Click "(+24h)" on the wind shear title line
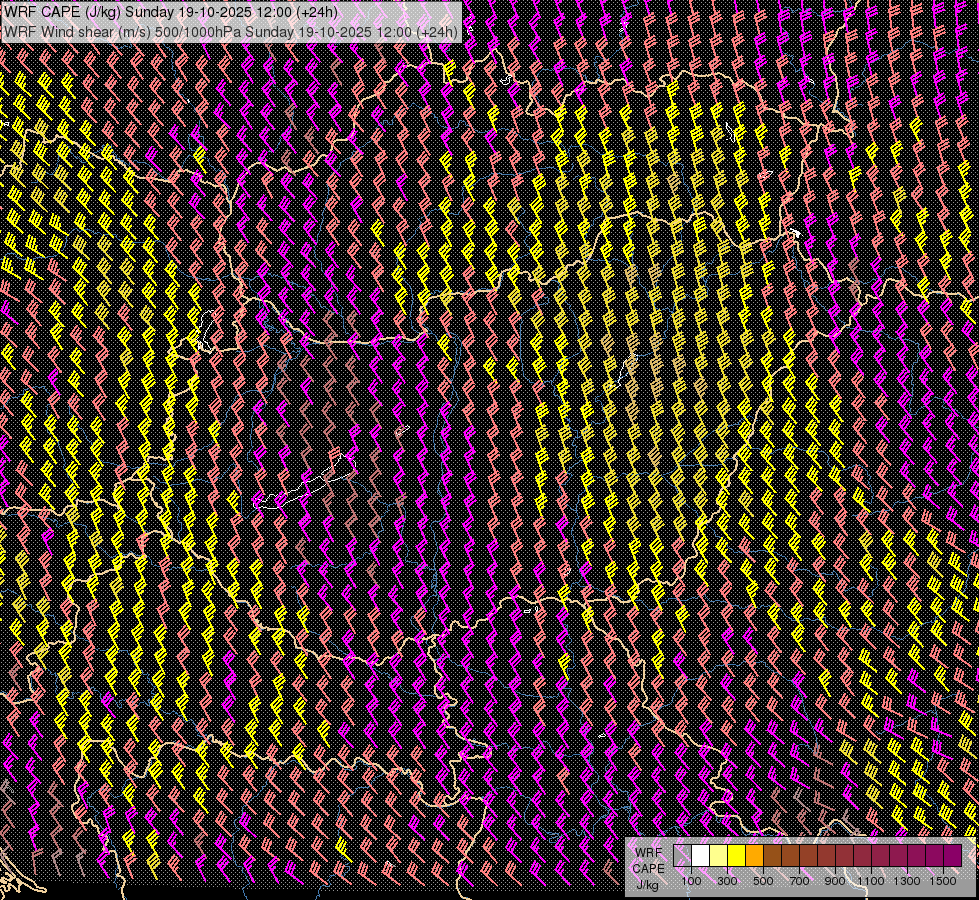This screenshot has height=900, width=979. pyautogui.click(x=435, y=31)
